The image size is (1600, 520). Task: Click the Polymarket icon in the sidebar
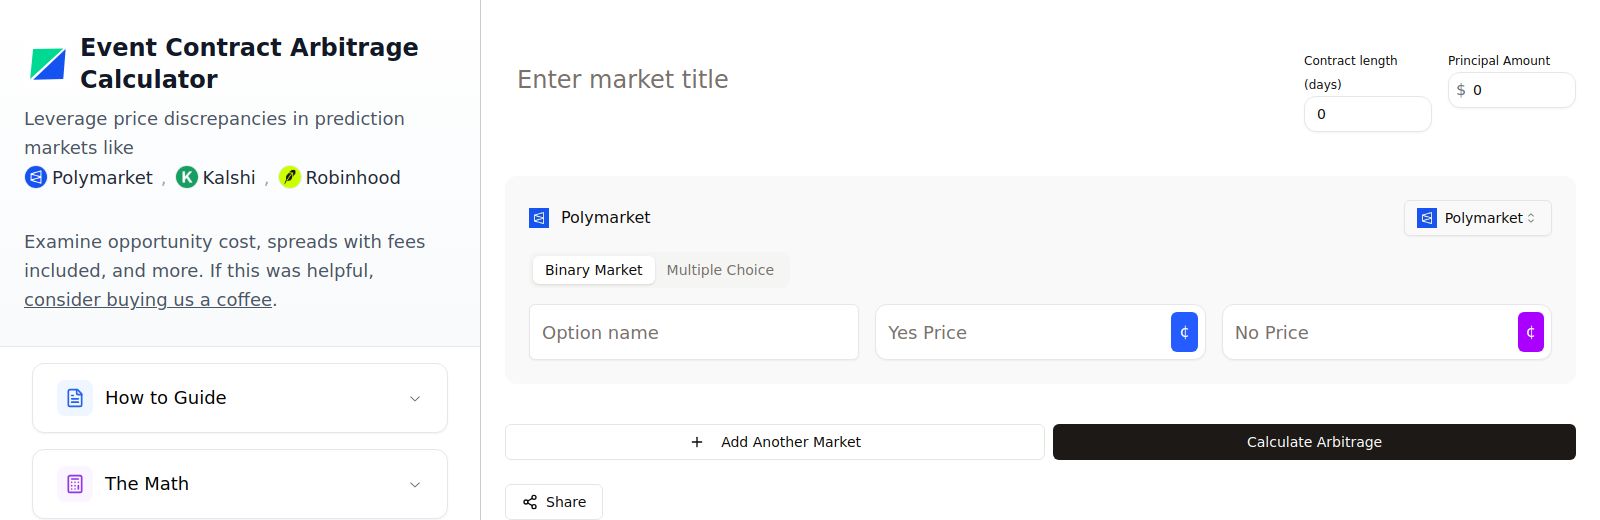36,178
